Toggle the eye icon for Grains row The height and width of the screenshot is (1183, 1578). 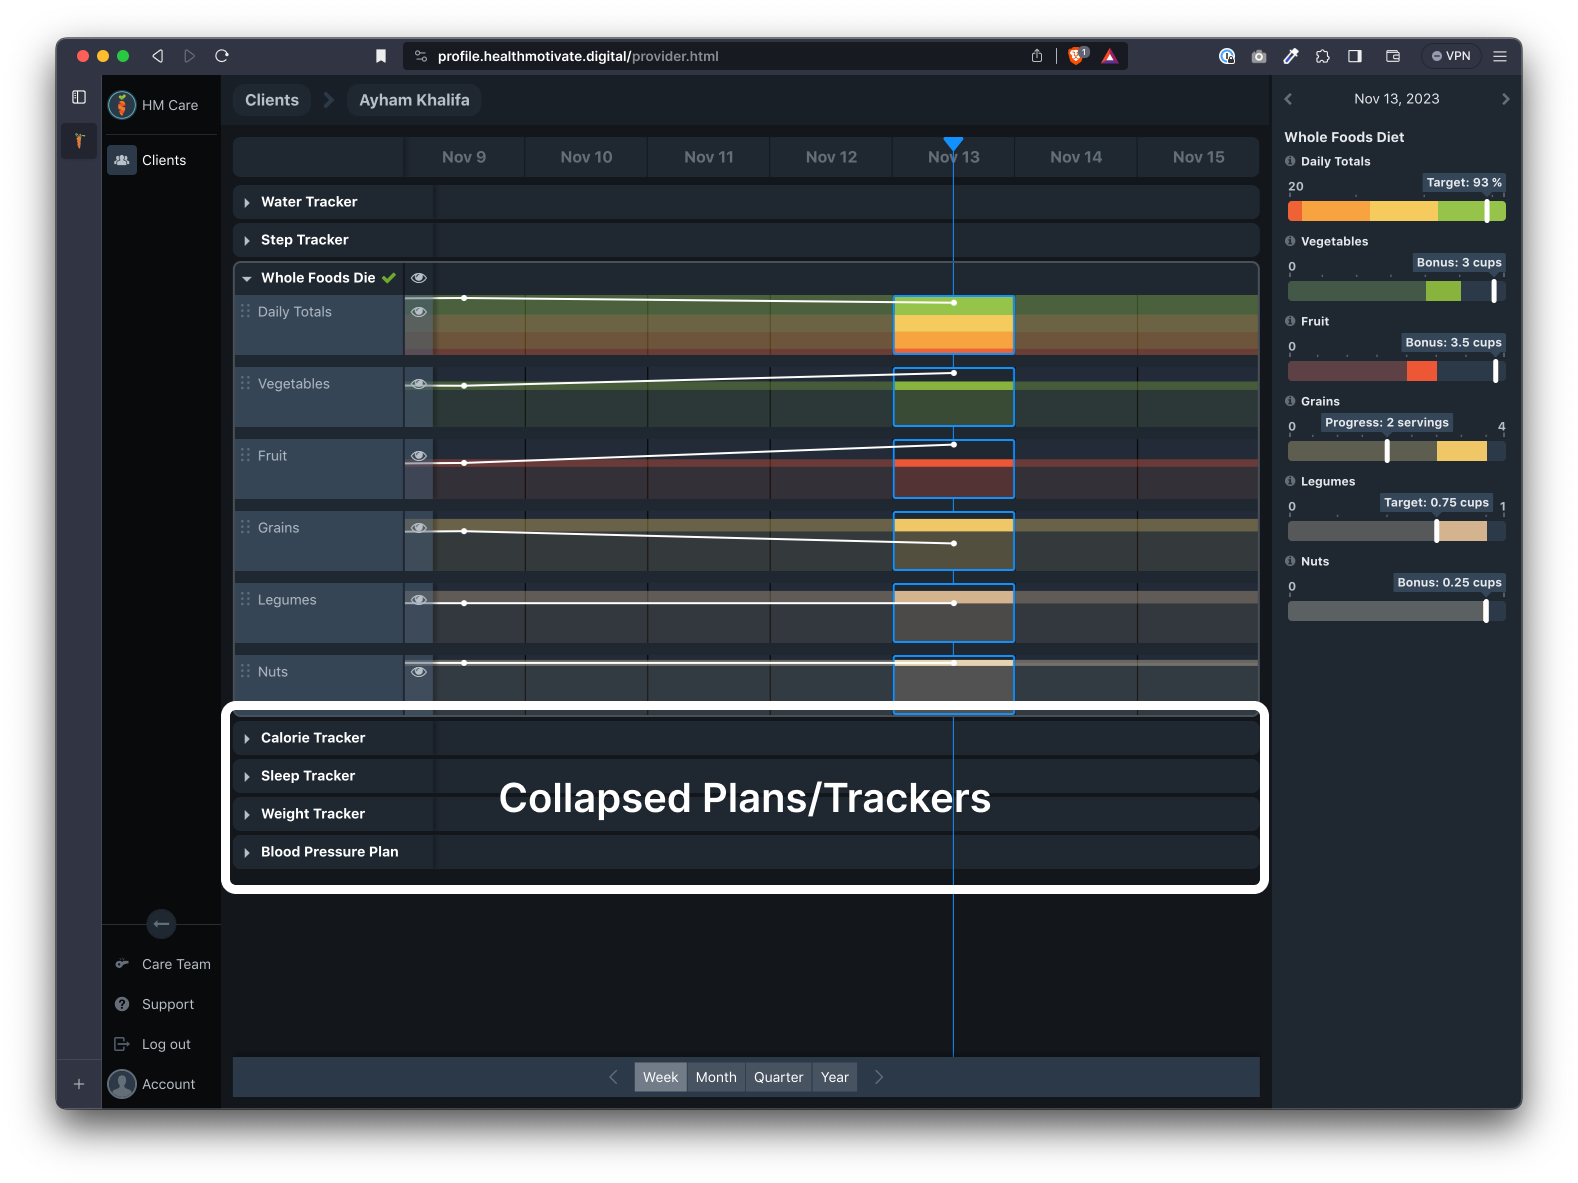point(419,528)
